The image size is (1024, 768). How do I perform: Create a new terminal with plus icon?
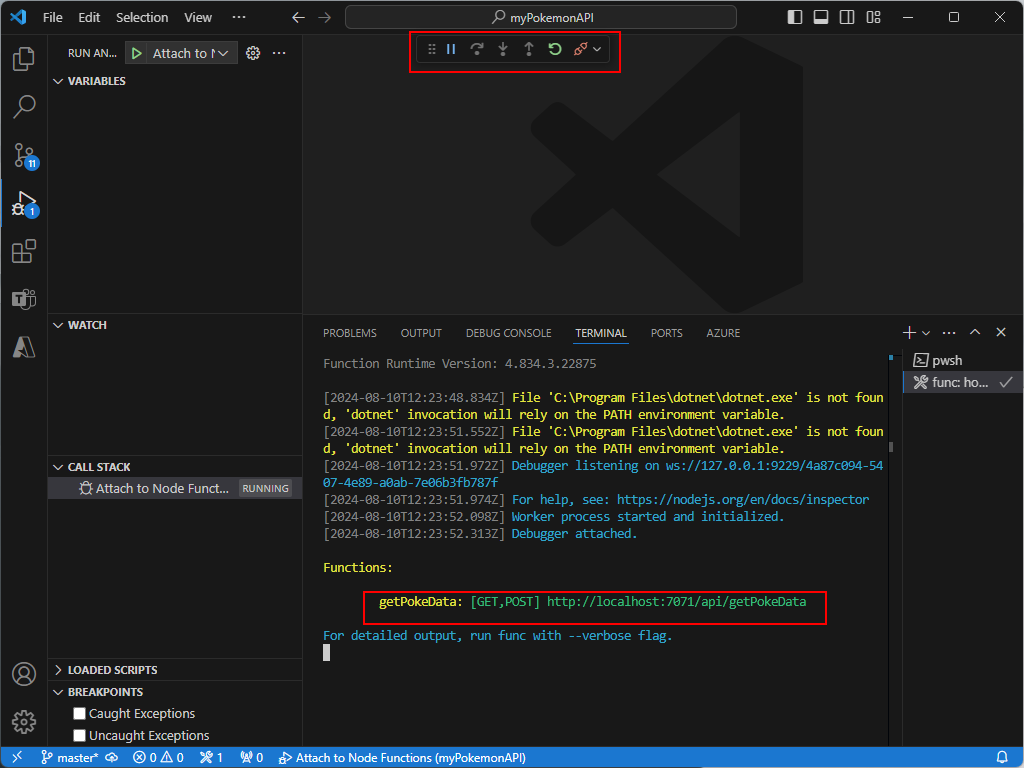pyautogui.click(x=908, y=333)
